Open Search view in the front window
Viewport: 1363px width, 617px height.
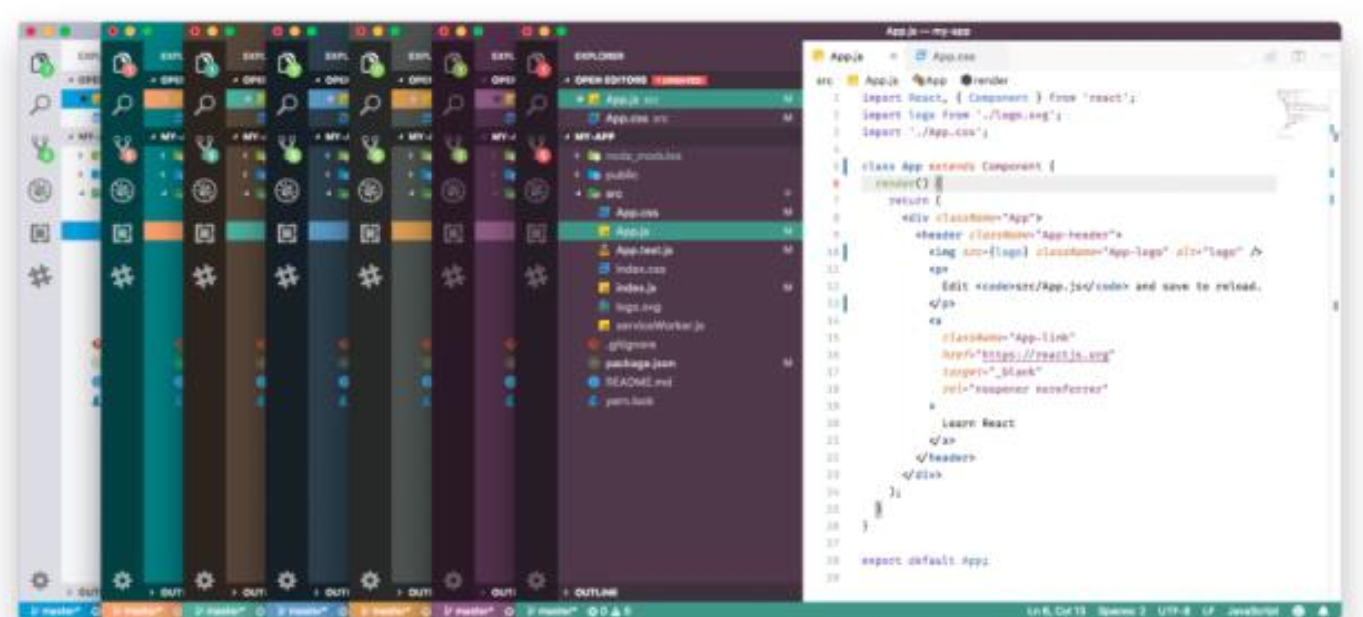pyautogui.click(x=537, y=103)
